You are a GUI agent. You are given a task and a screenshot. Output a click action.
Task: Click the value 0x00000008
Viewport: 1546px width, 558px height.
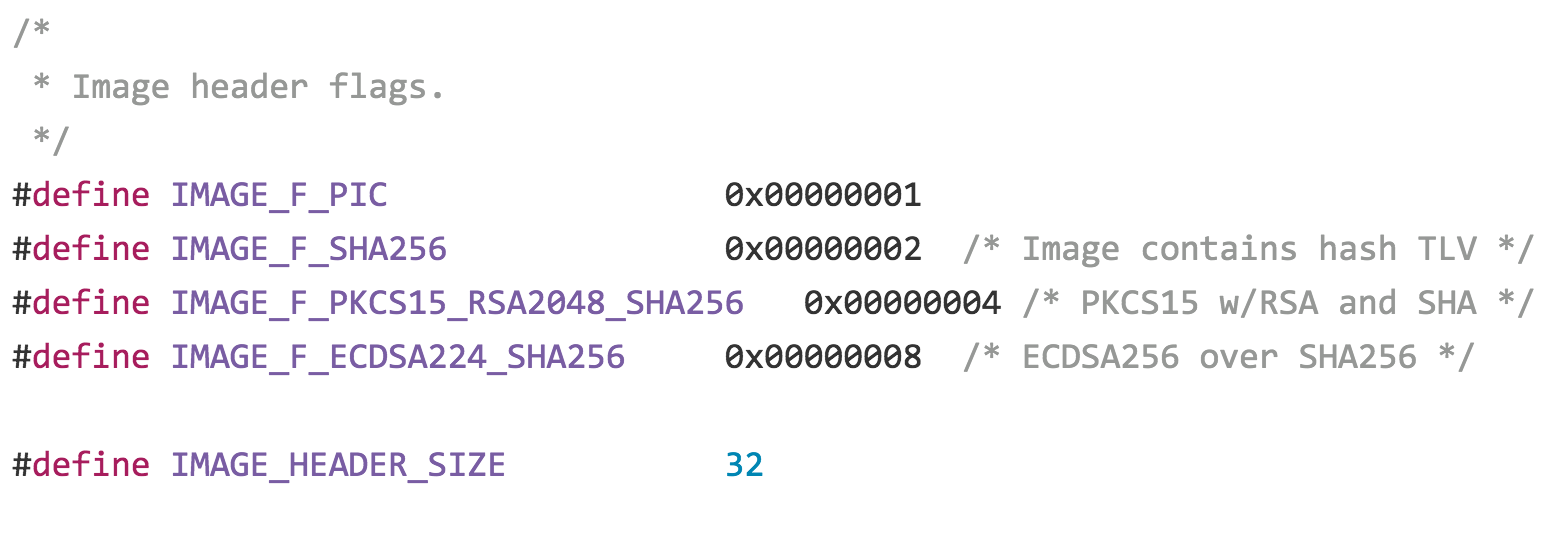coord(823,357)
